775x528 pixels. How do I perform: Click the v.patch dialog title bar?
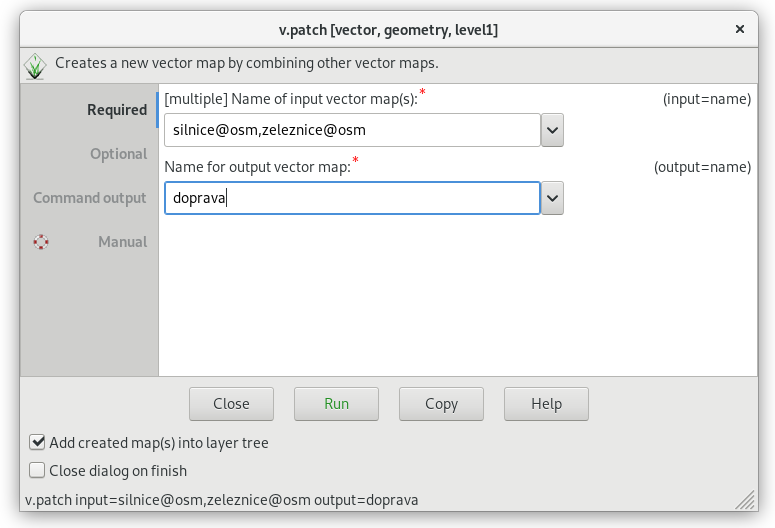pos(388,30)
